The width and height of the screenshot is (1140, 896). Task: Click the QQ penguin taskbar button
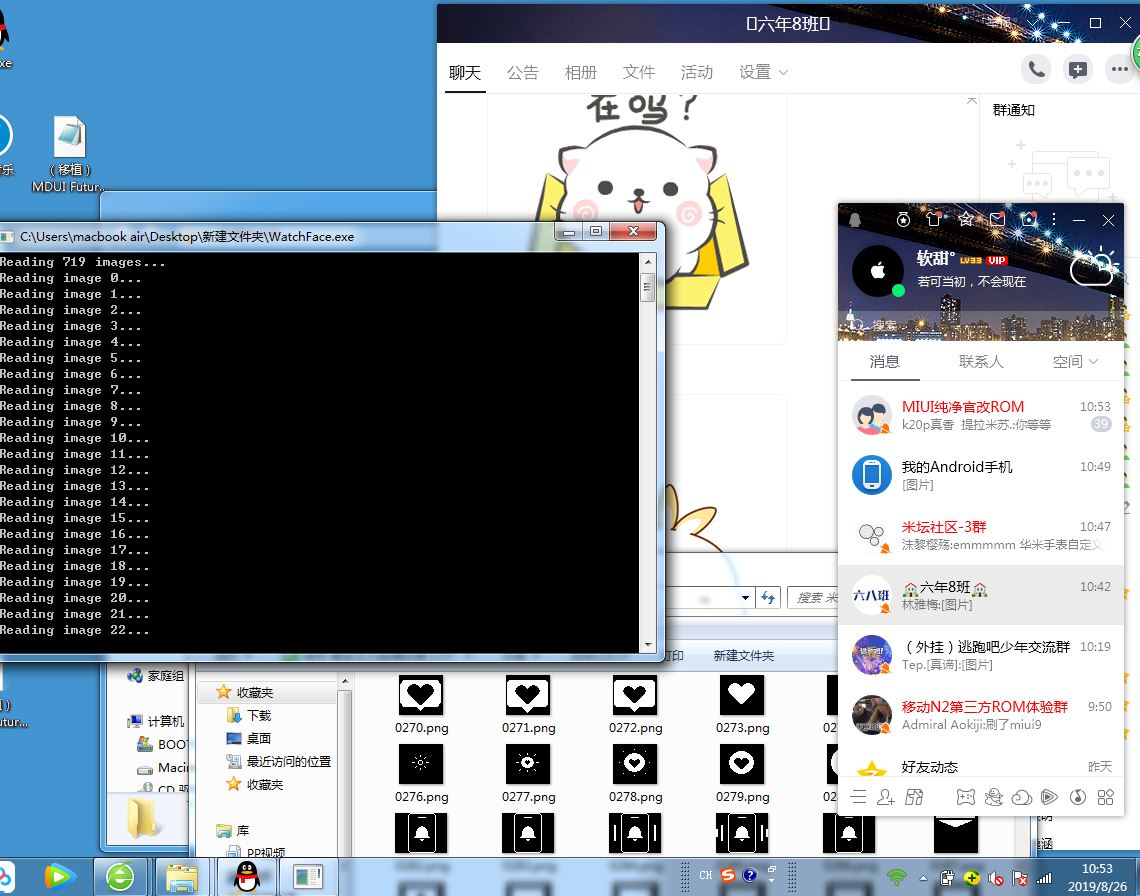(246, 876)
